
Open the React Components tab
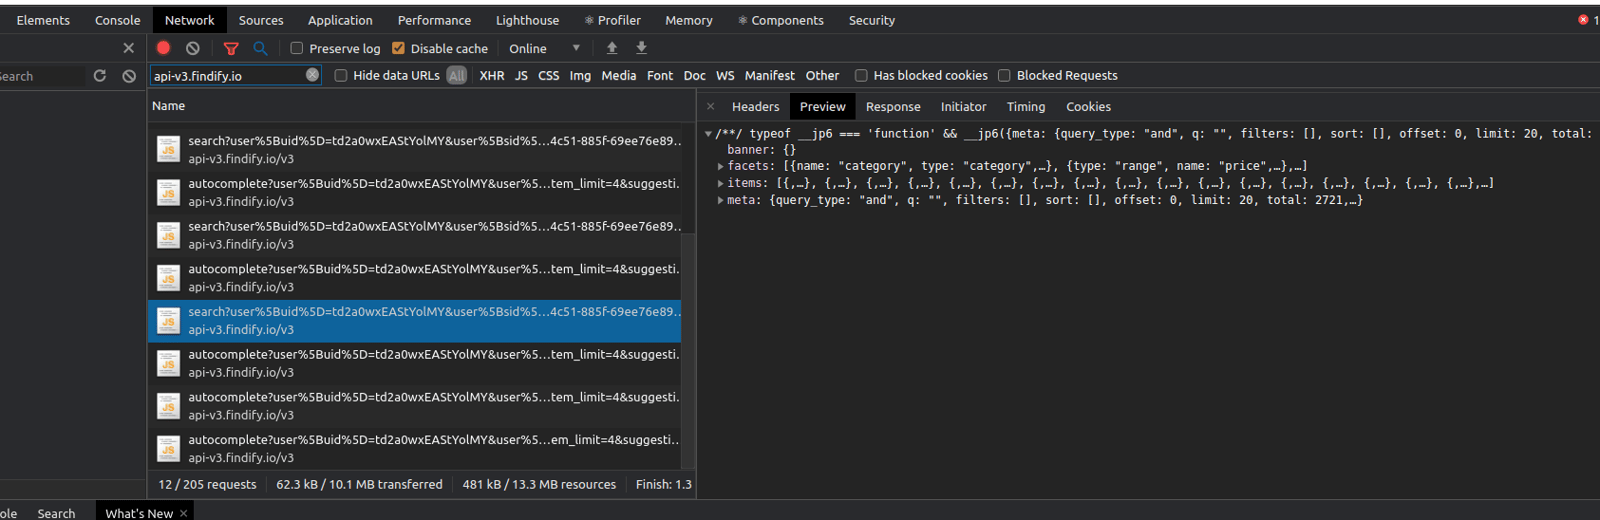(x=780, y=20)
